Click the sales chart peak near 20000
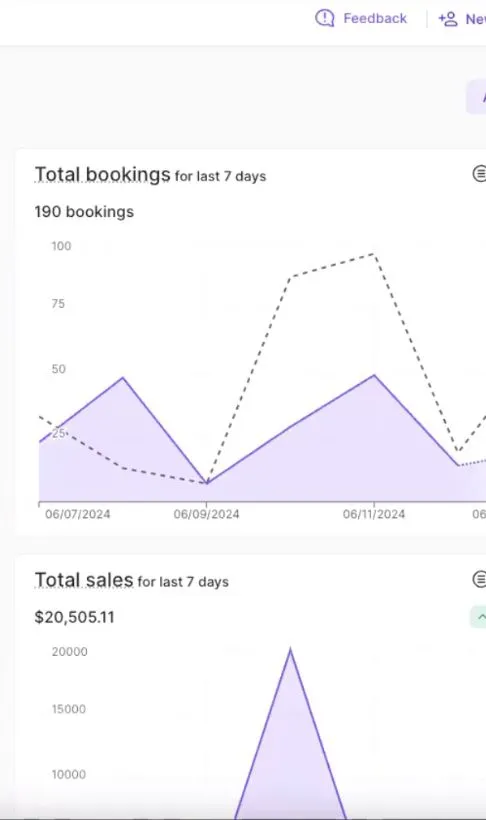 pyautogui.click(x=290, y=650)
